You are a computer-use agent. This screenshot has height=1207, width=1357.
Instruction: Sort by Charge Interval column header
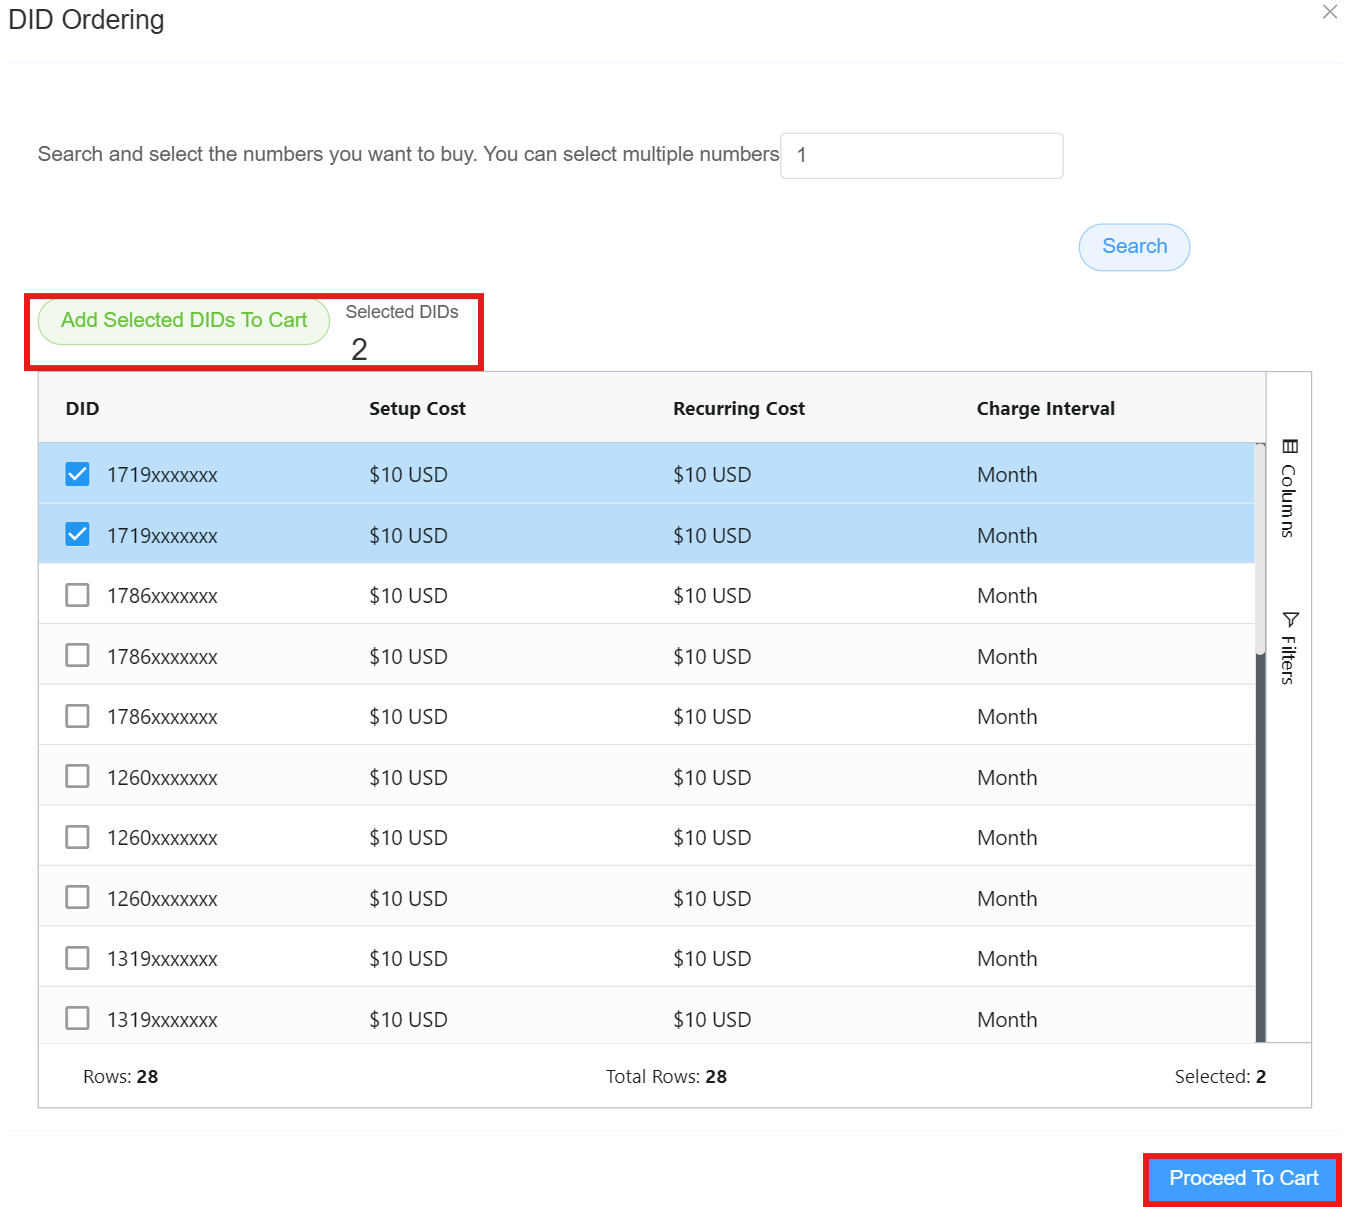coord(1045,409)
